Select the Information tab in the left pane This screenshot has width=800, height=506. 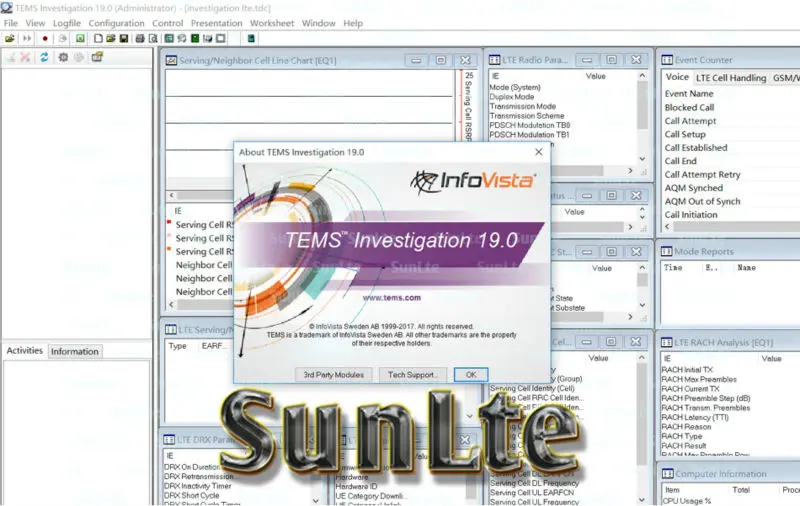74,351
